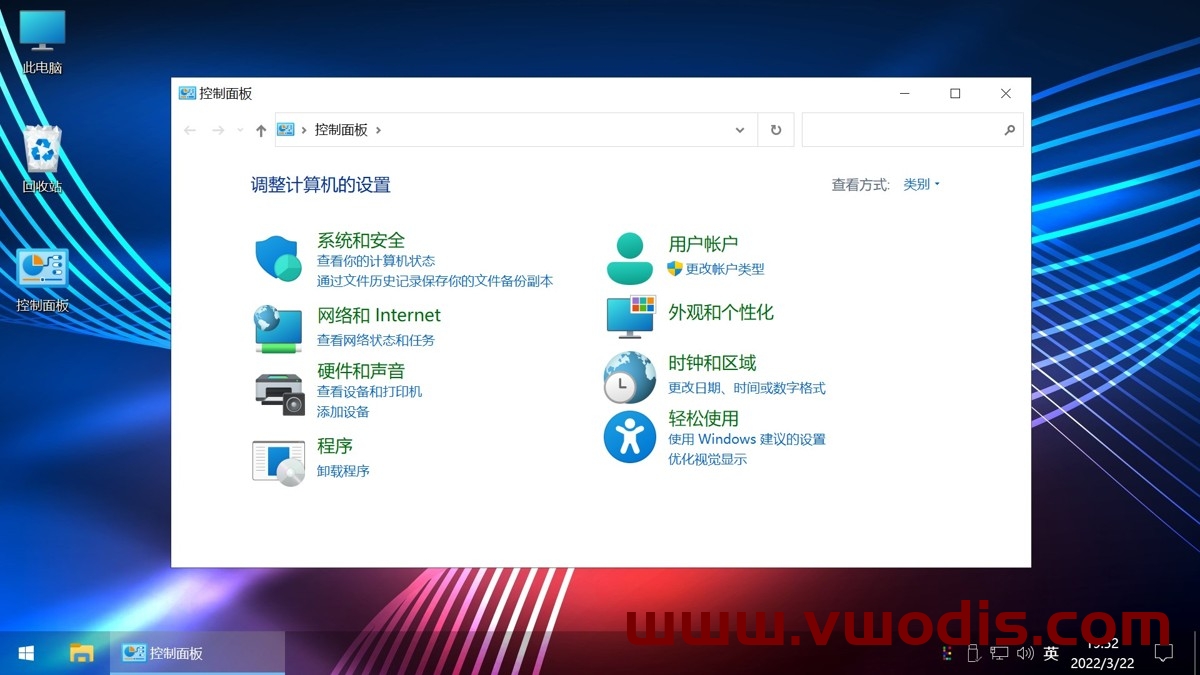This screenshot has height=675, width=1200.
Task: Open User Accounts person icon
Action: pyautogui.click(x=629, y=253)
